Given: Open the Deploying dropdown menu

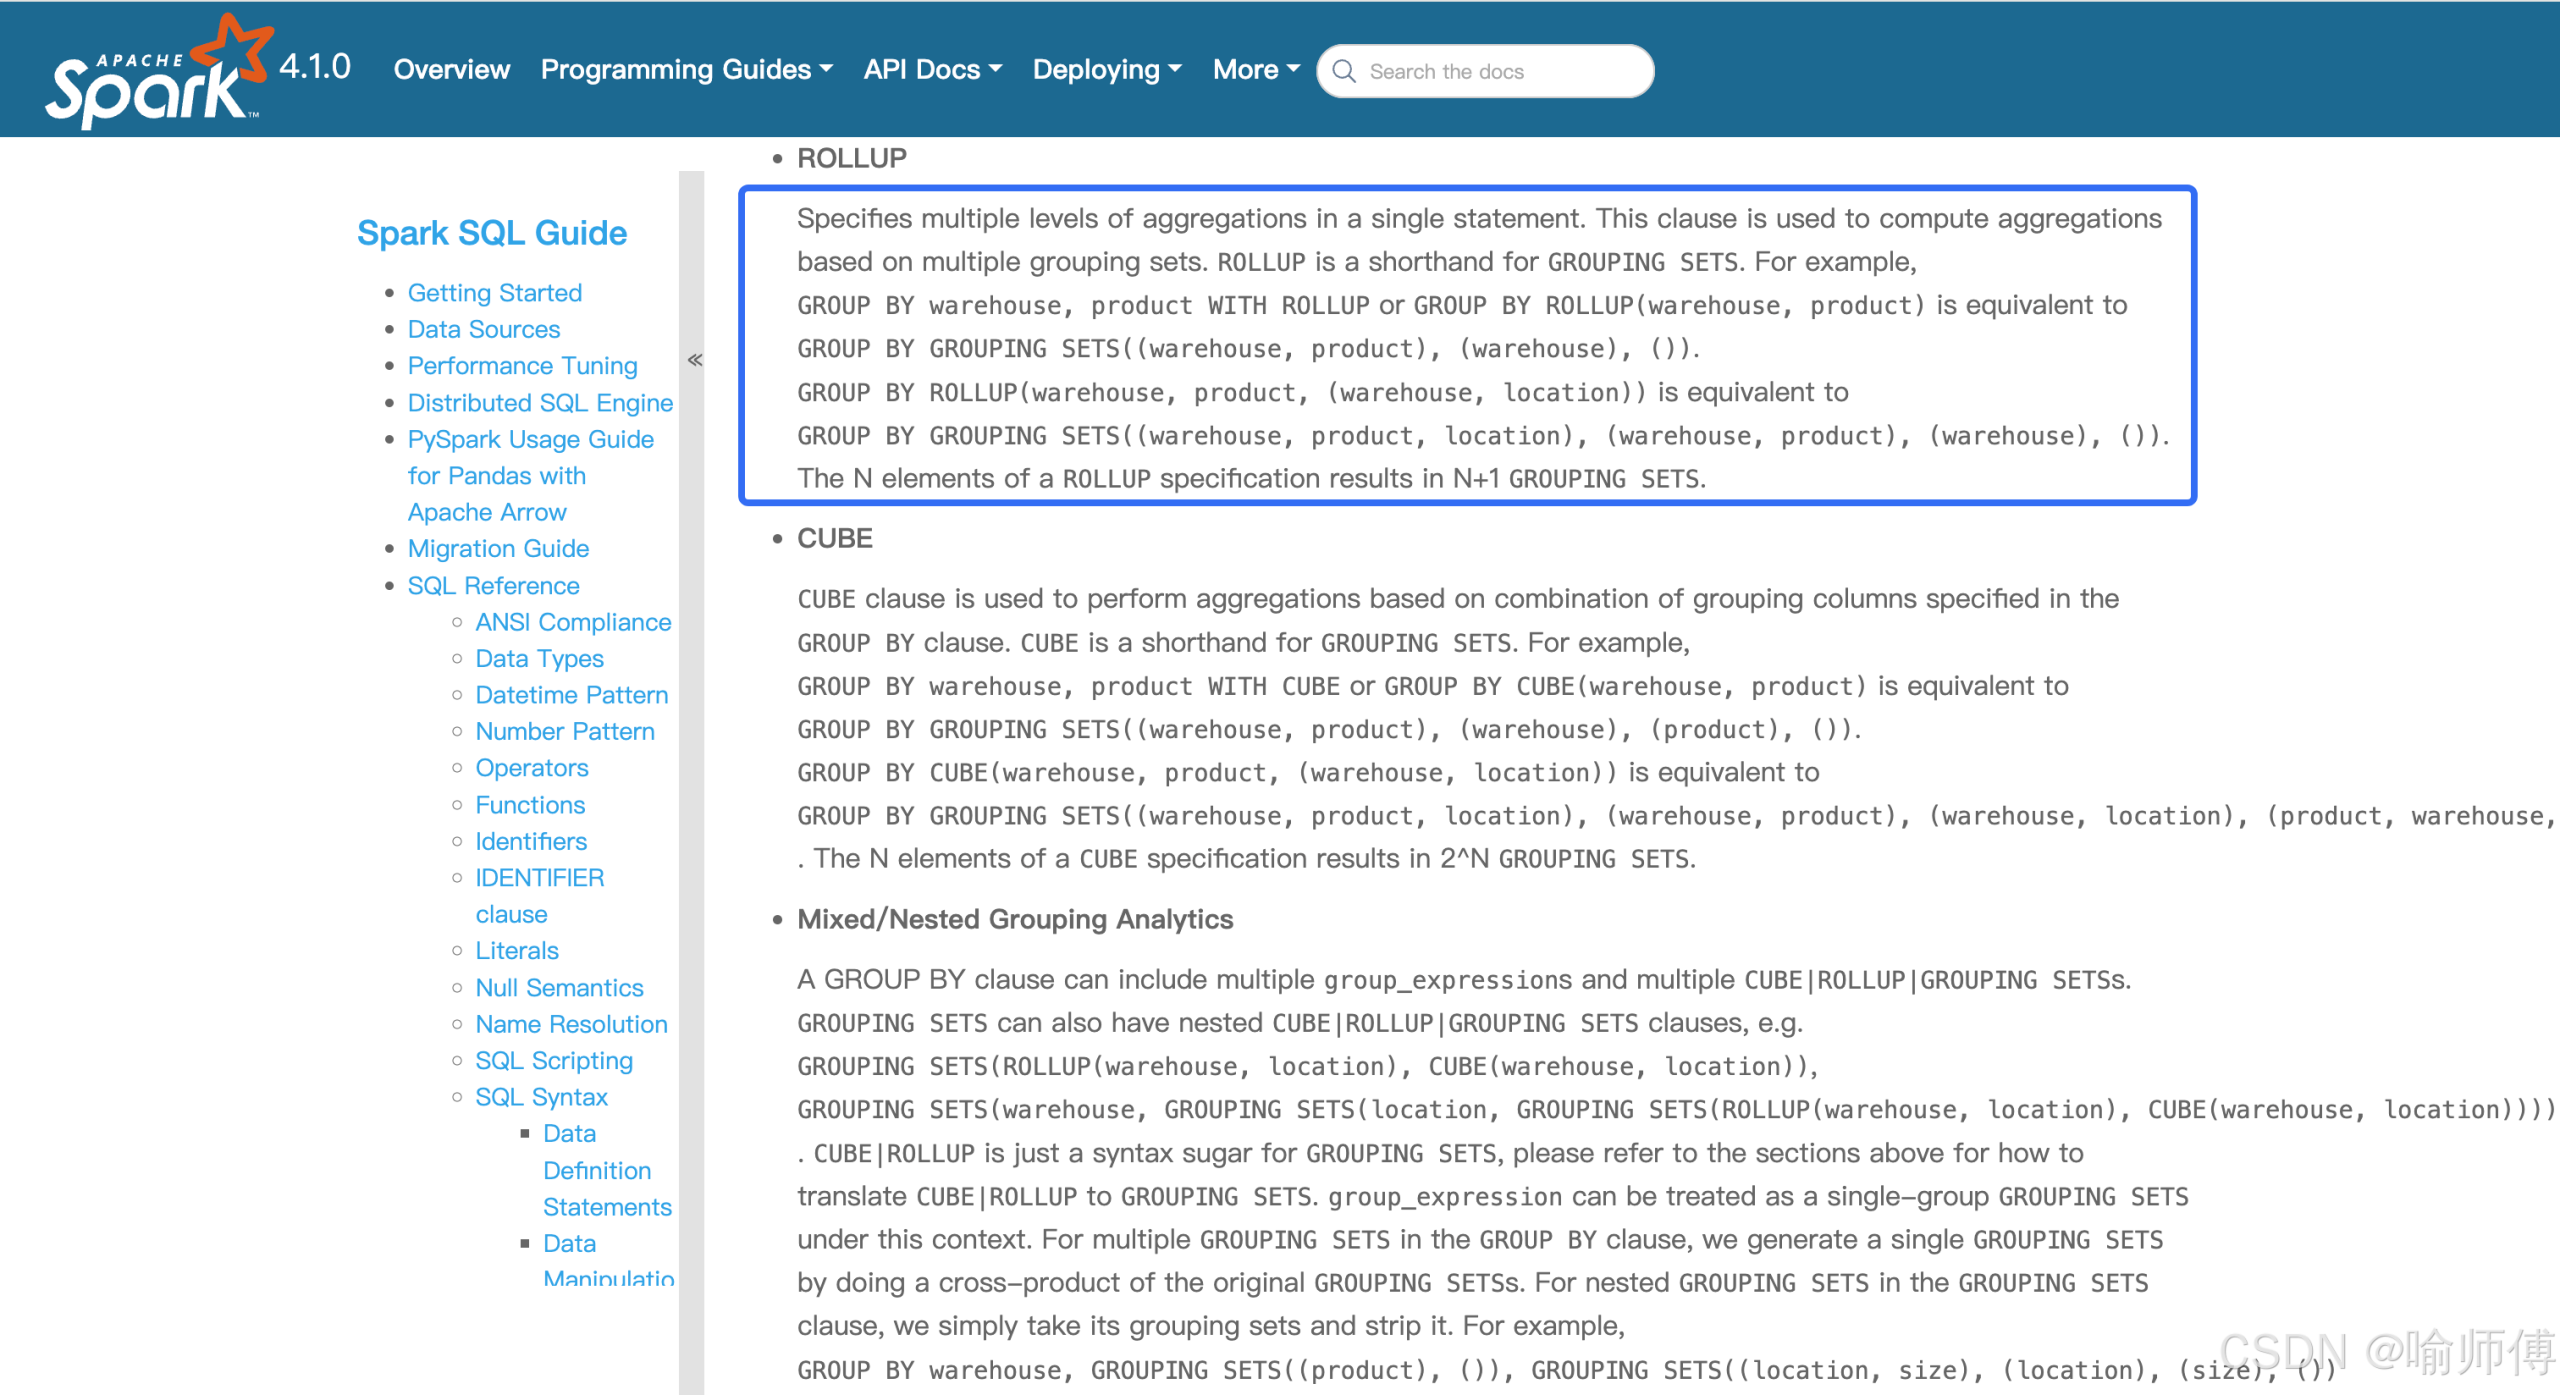Looking at the screenshot, I should pyautogui.click(x=1107, y=70).
